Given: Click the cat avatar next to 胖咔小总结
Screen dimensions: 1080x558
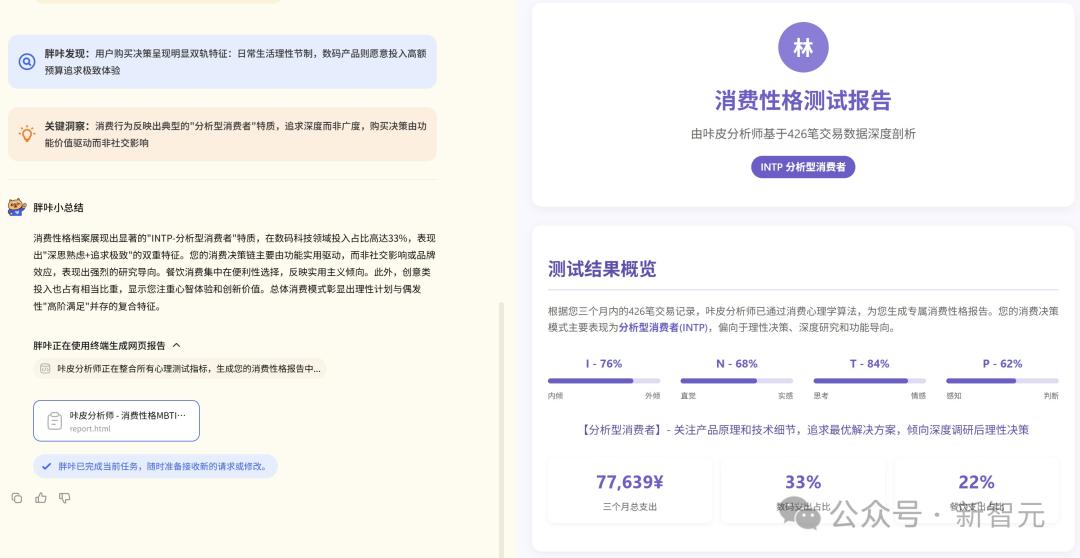Looking at the screenshot, I should pyautogui.click(x=17, y=207).
